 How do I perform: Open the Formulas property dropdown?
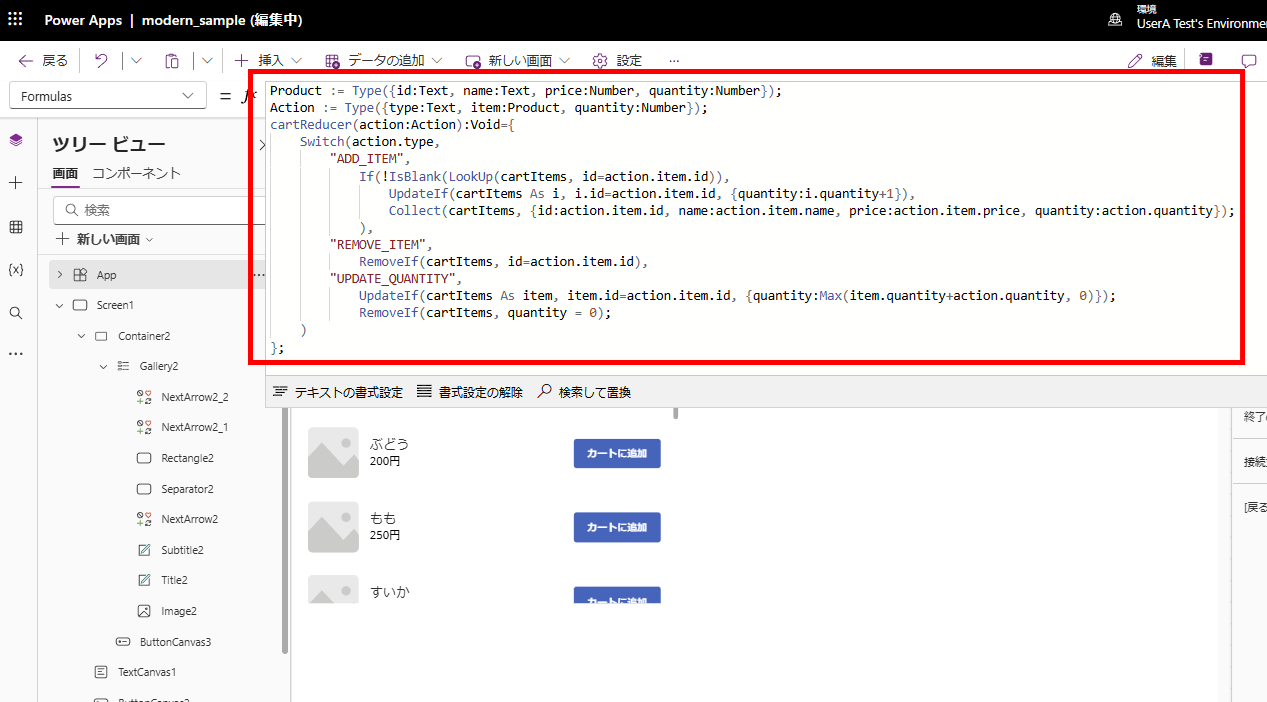107,95
